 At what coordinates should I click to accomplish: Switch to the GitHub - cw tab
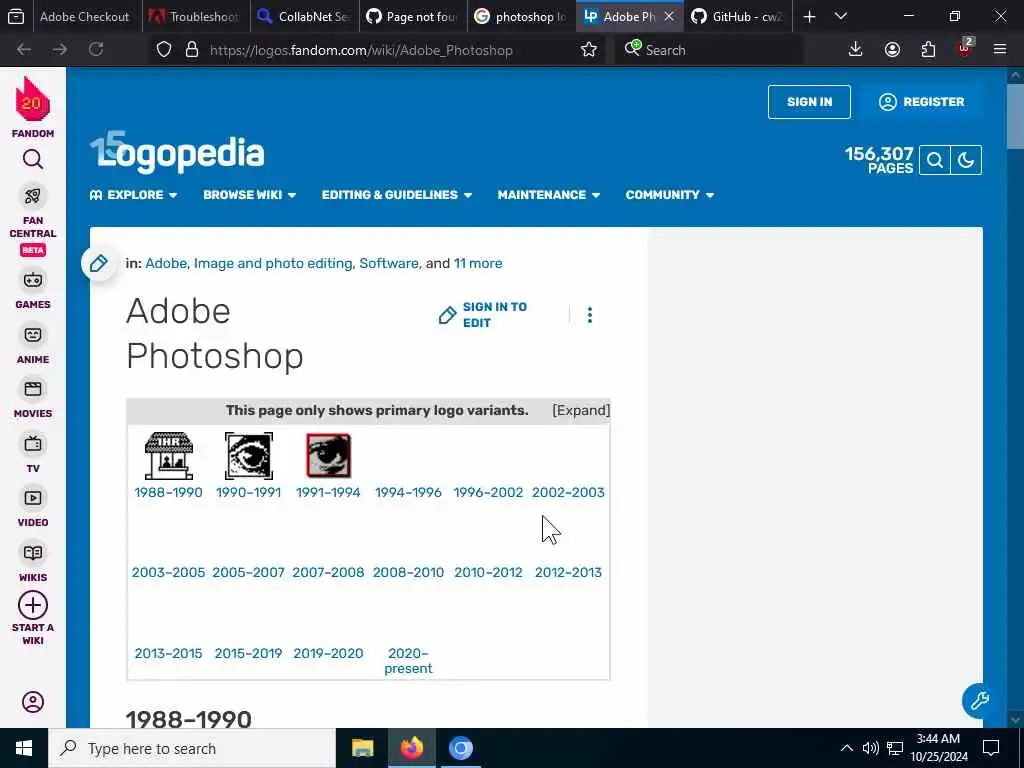[738, 16]
